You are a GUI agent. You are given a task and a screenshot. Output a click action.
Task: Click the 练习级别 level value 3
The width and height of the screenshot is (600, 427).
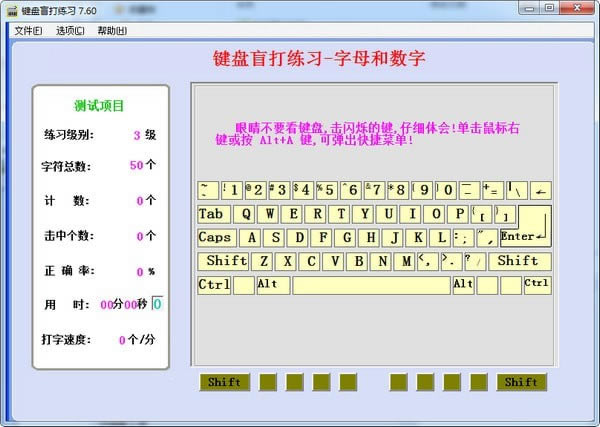click(x=136, y=135)
